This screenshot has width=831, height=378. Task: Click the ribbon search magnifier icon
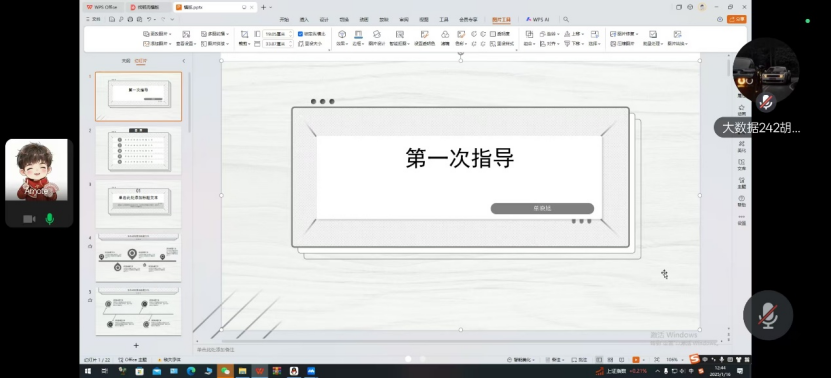pyautogui.click(x=566, y=20)
